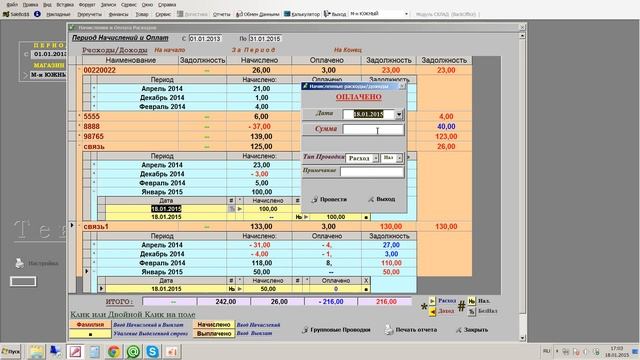Open Отчеты toolbar item
The width and height of the screenshot is (640, 360).
pos(222,14)
